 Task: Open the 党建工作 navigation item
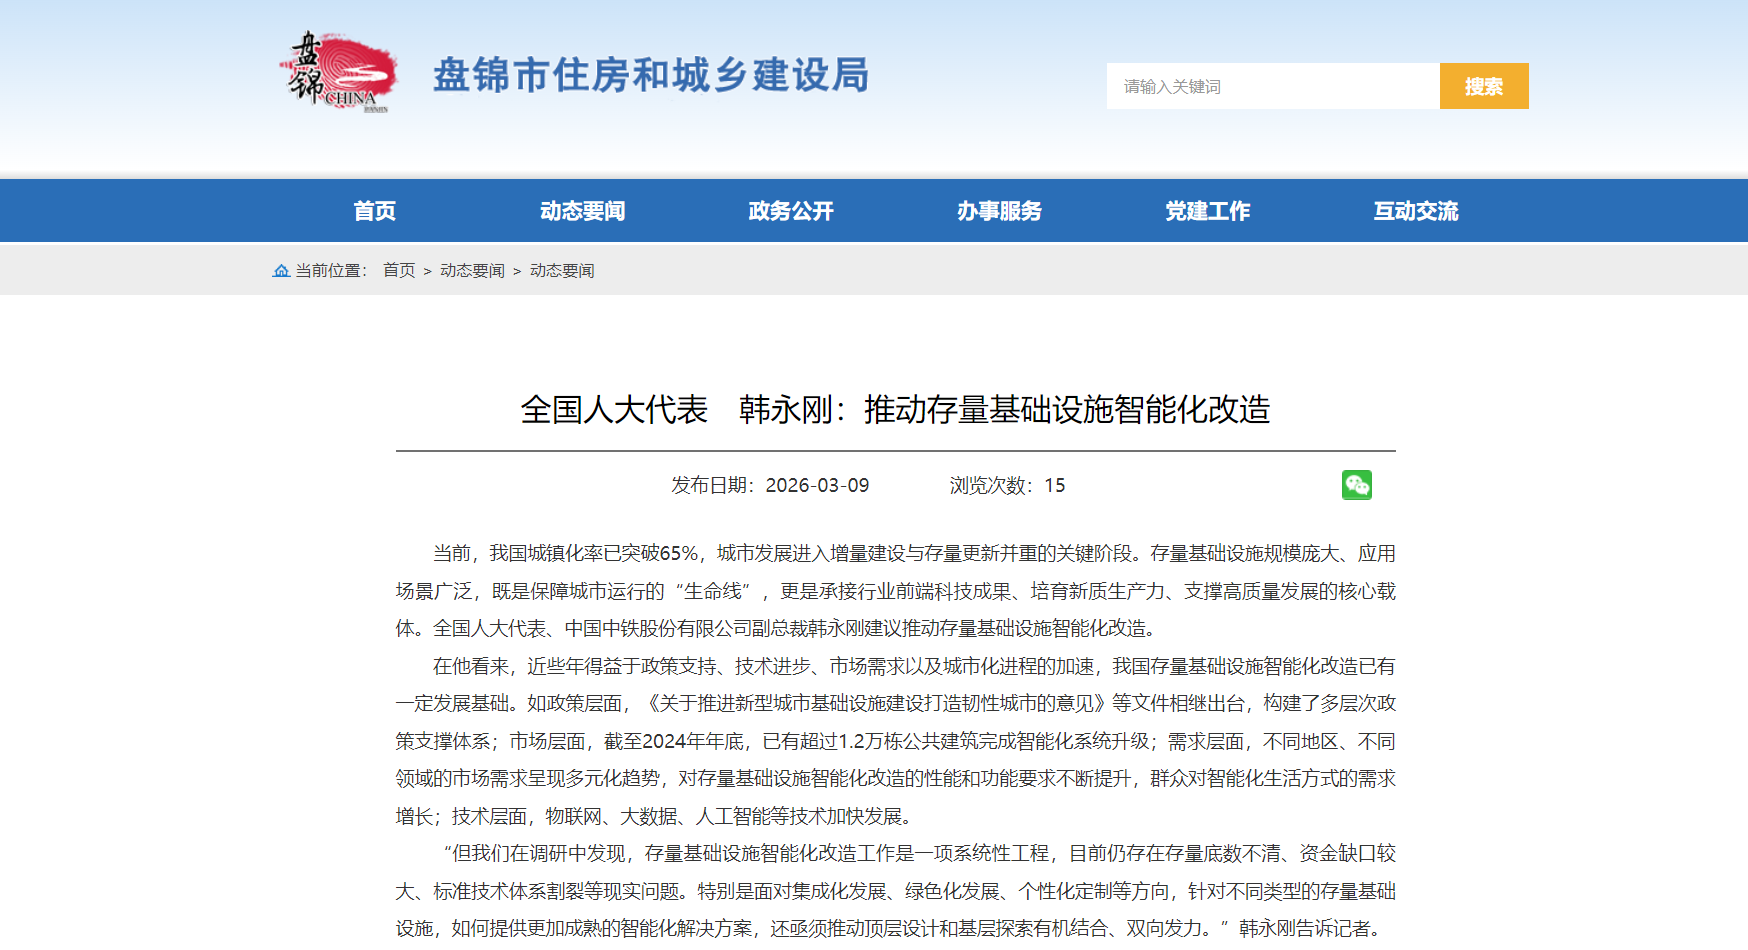(1207, 211)
